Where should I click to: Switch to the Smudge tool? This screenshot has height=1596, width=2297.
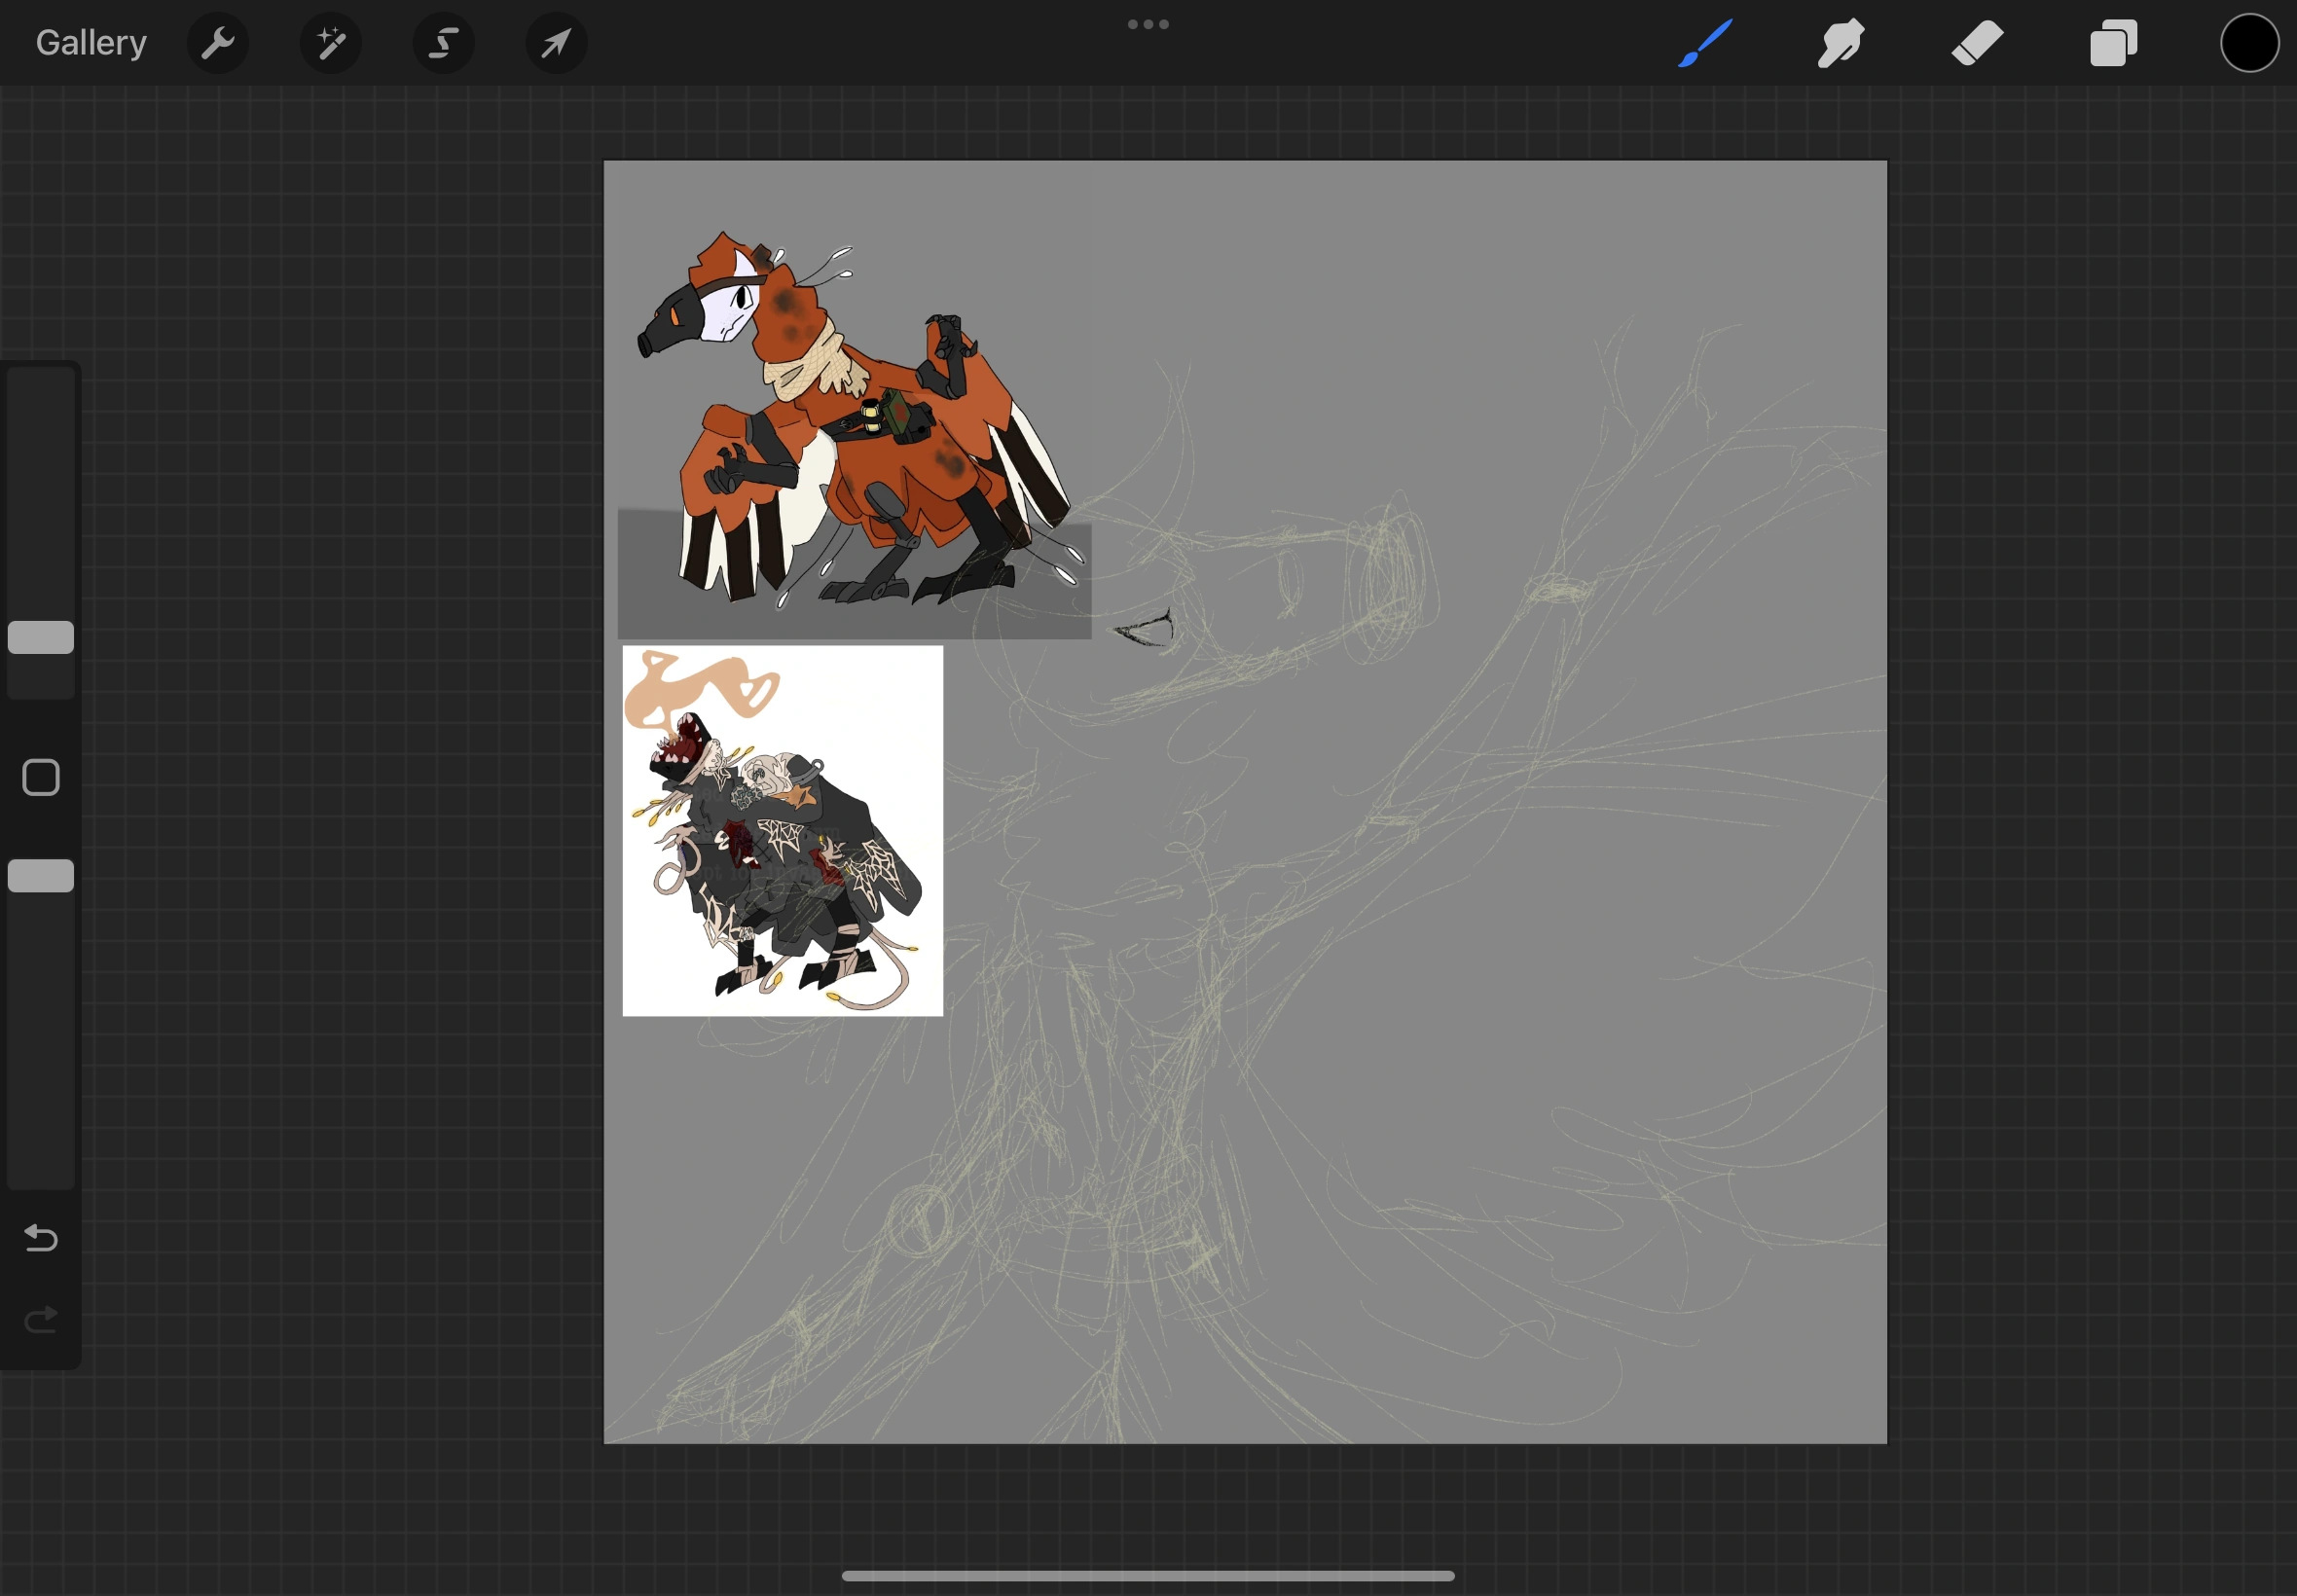pos(1840,42)
